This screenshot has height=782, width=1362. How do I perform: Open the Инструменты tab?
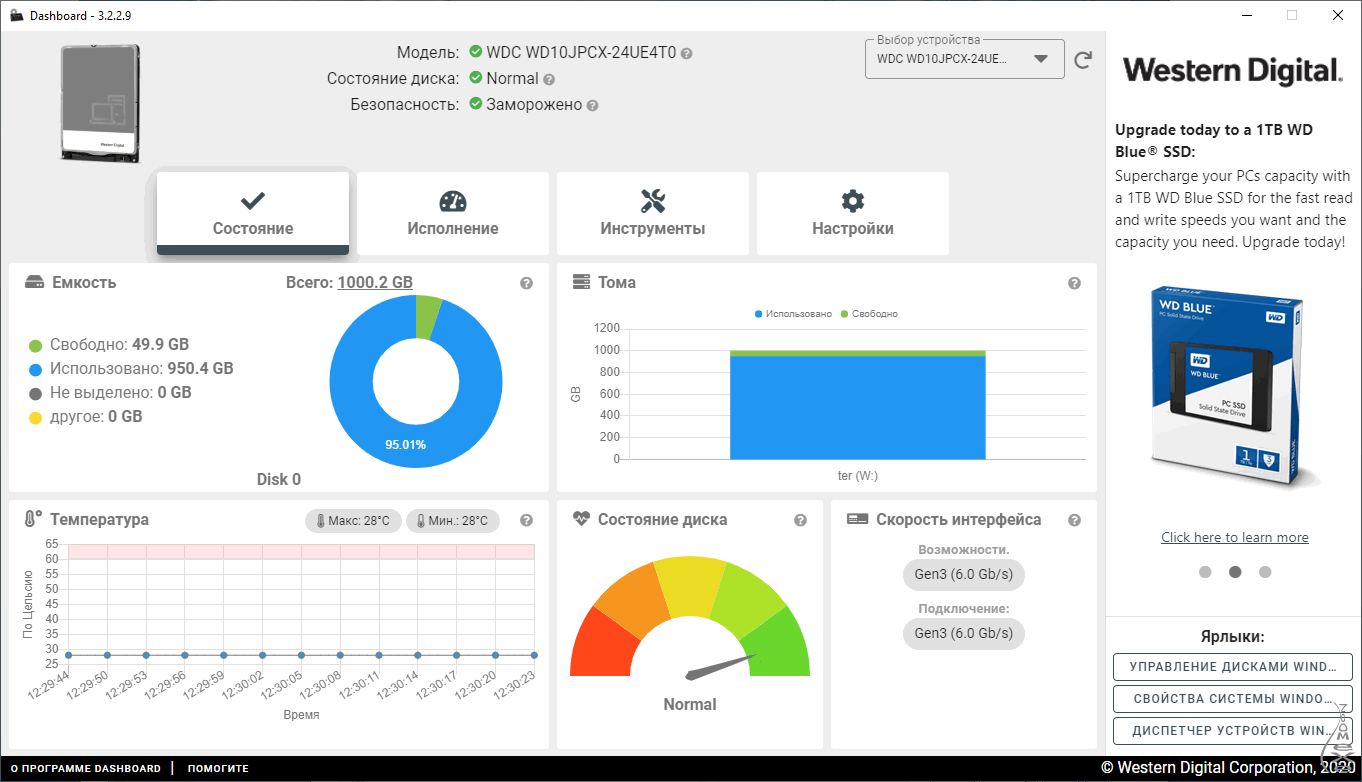pos(653,213)
